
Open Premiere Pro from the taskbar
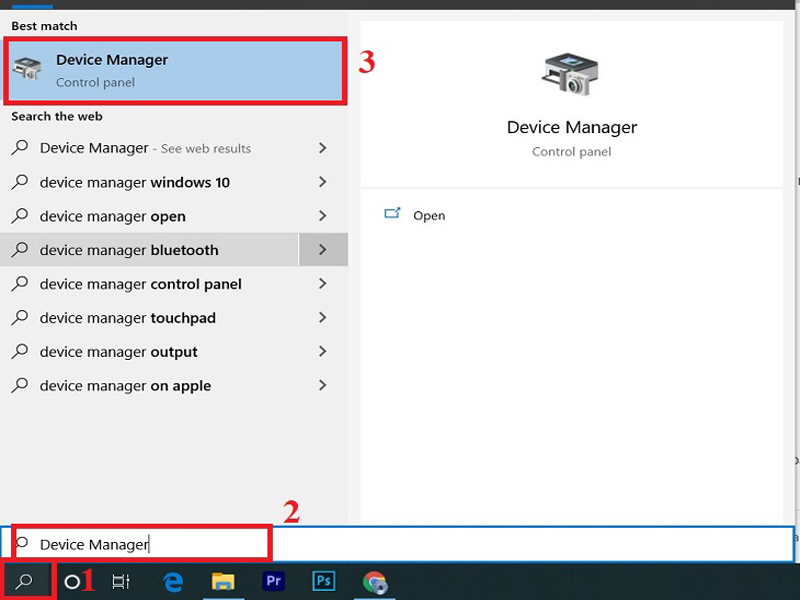272,578
